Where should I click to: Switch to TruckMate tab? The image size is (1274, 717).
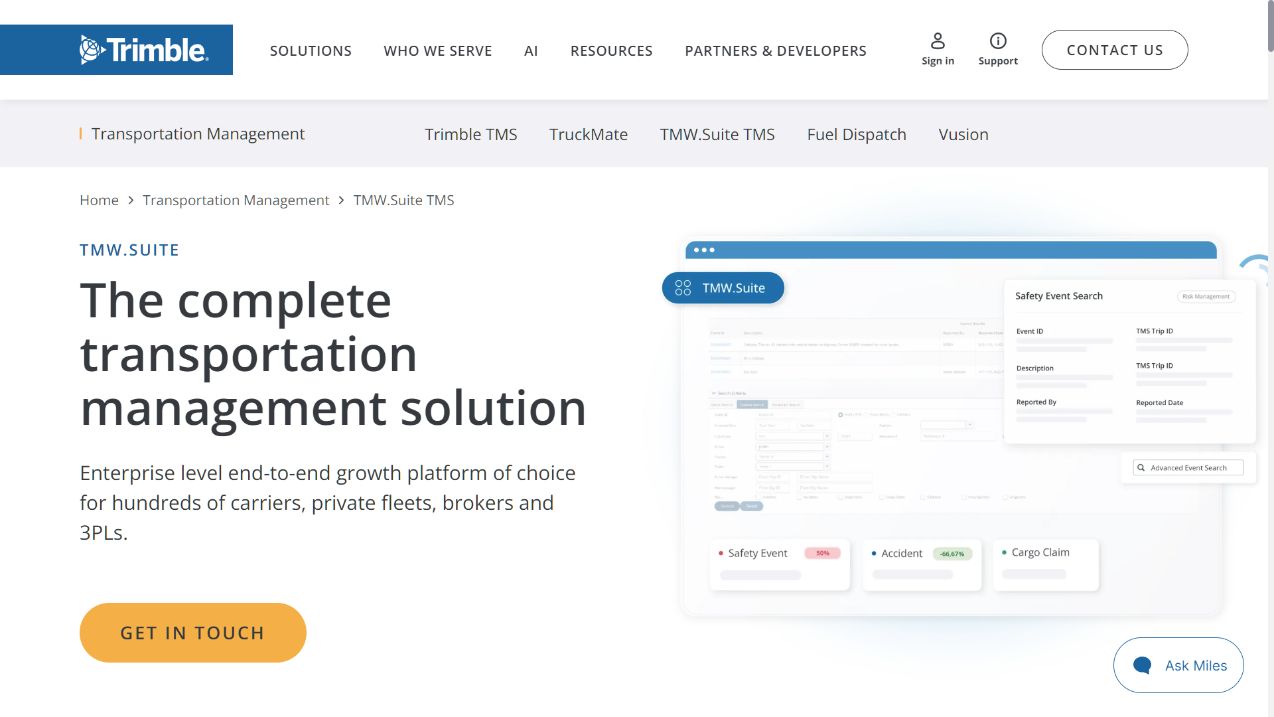coord(589,134)
